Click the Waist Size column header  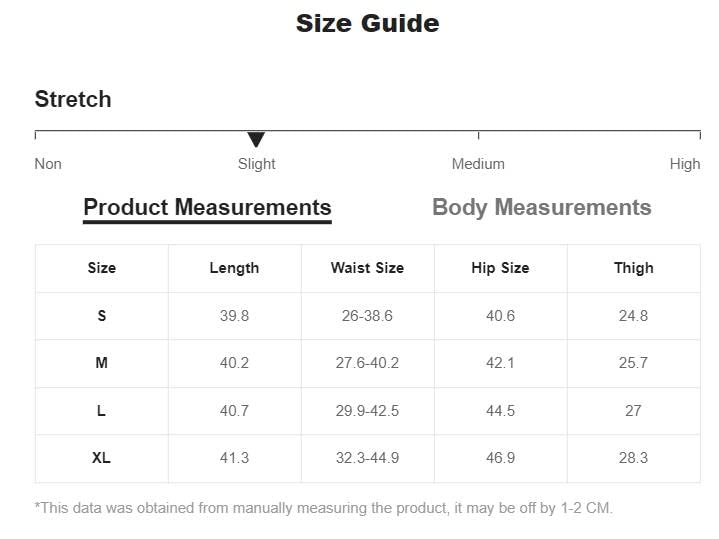click(x=367, y=268)
